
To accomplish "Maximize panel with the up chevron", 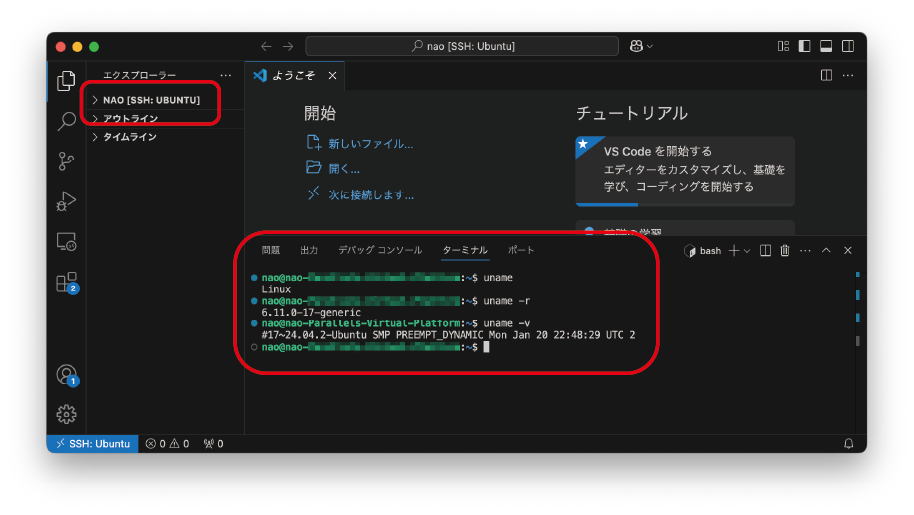I will click(826, 251).
